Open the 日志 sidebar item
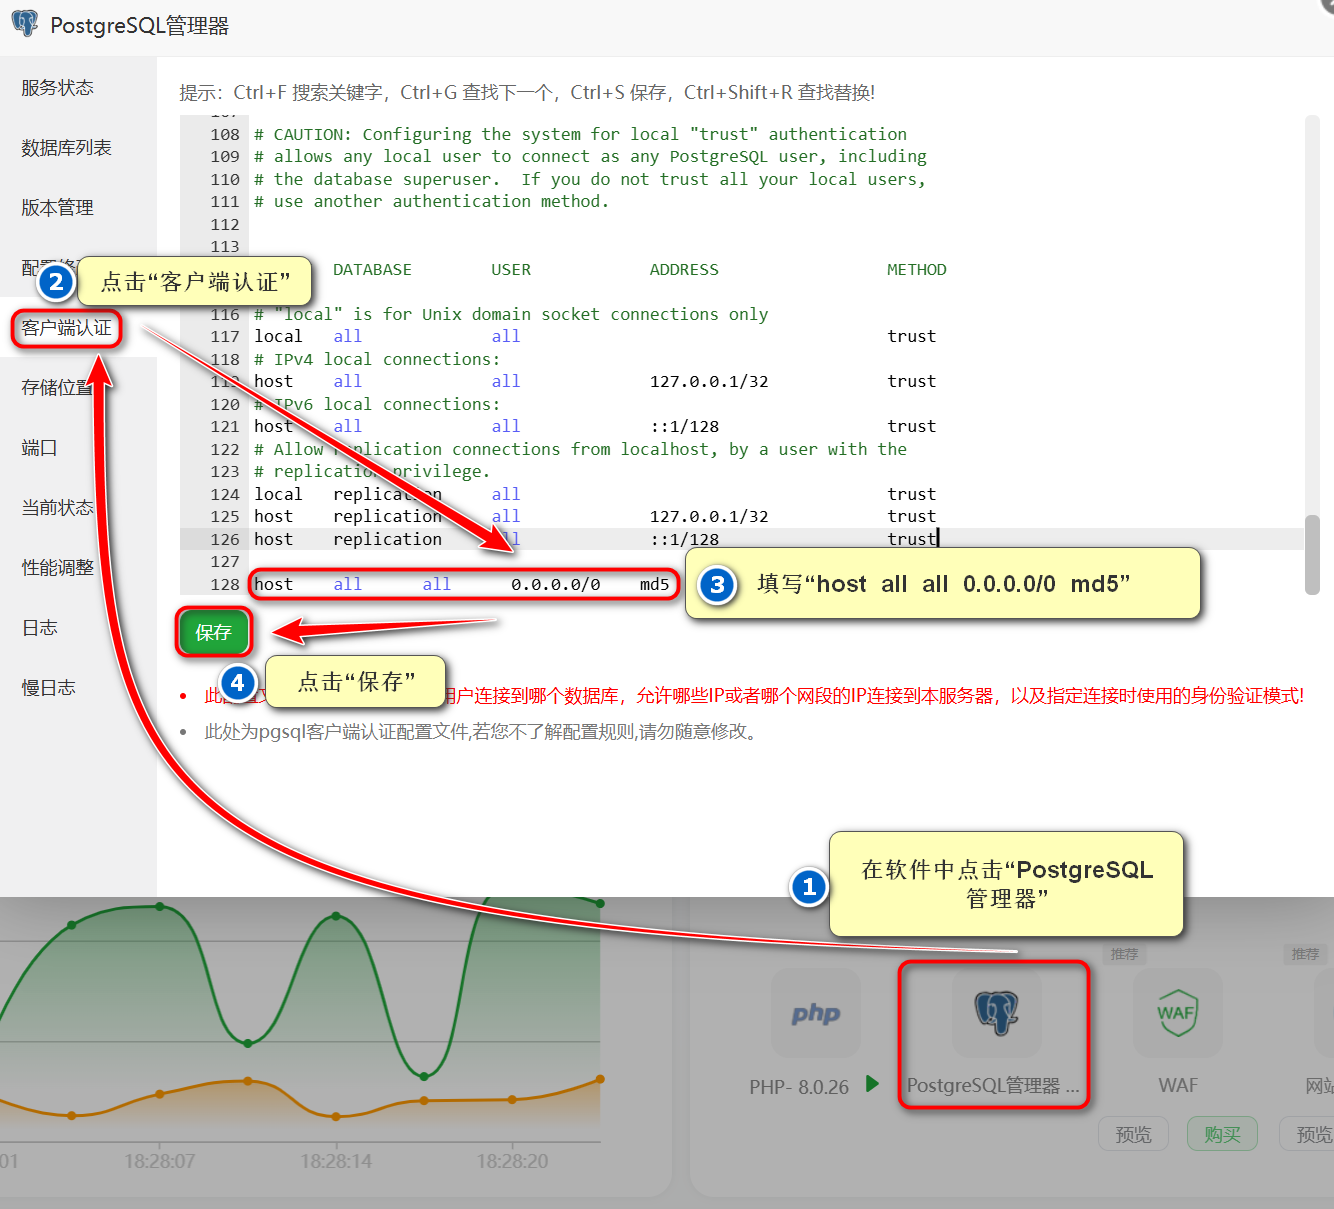This screenshot has height=1209, width=1334. pos(40,628)
